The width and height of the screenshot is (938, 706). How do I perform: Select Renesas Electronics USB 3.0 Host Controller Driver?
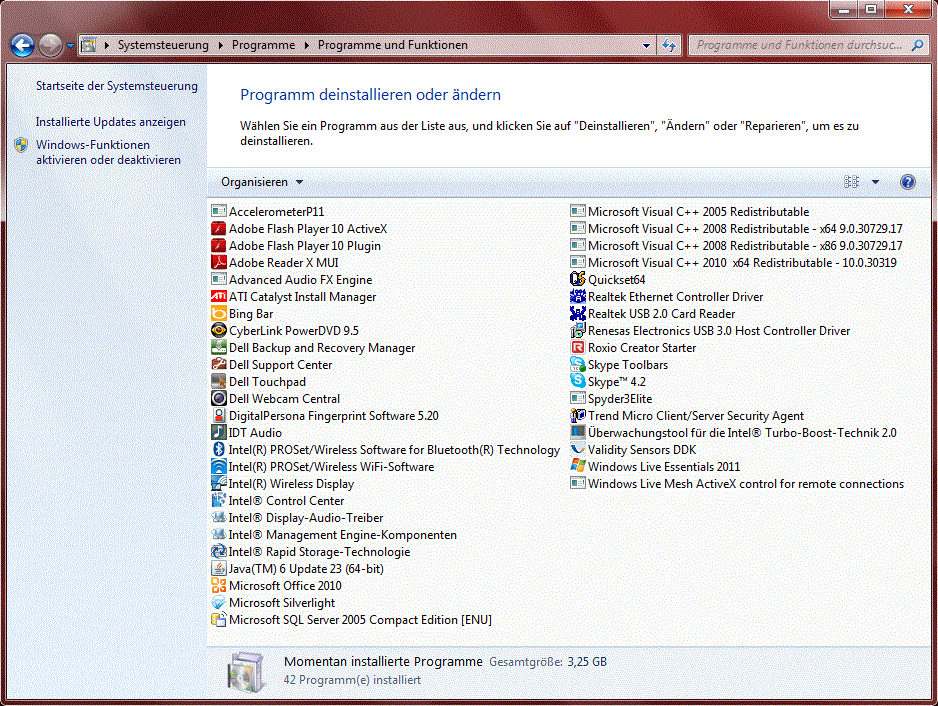click(x=710, y=330)
